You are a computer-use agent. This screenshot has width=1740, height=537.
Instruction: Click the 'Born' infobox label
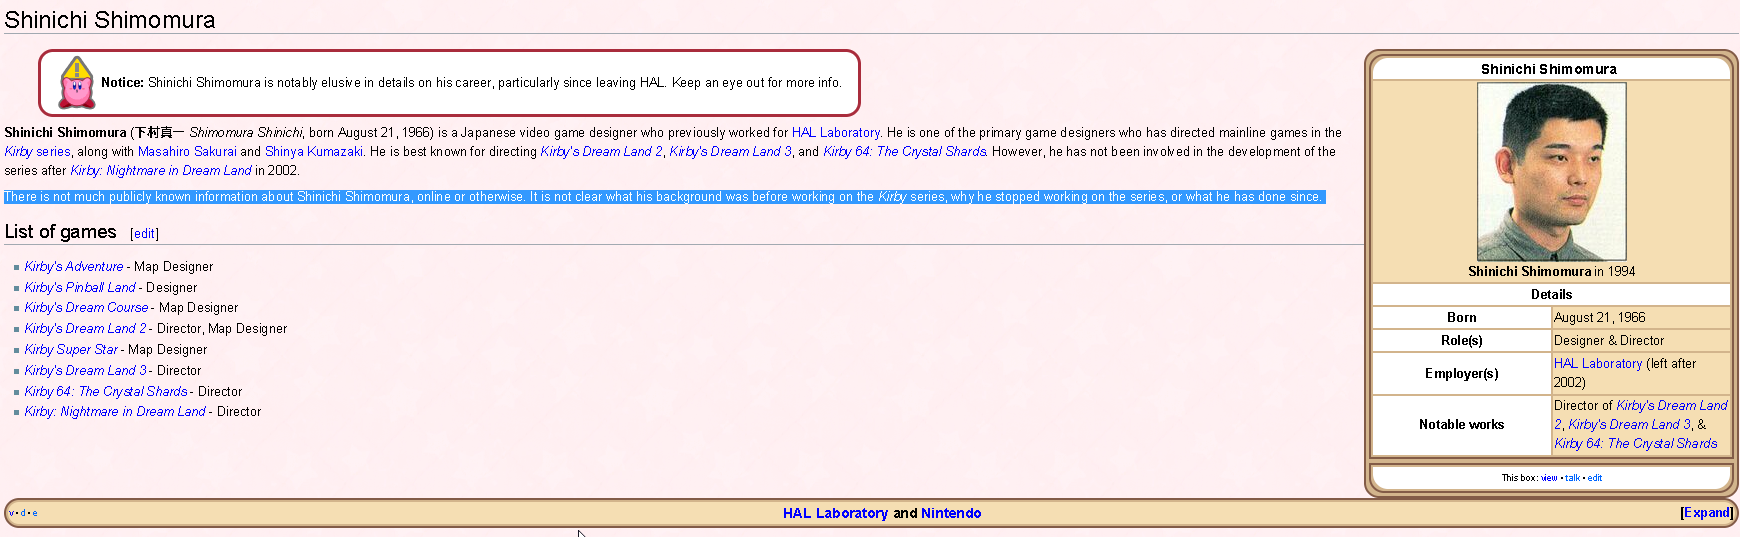[1462, 317]
